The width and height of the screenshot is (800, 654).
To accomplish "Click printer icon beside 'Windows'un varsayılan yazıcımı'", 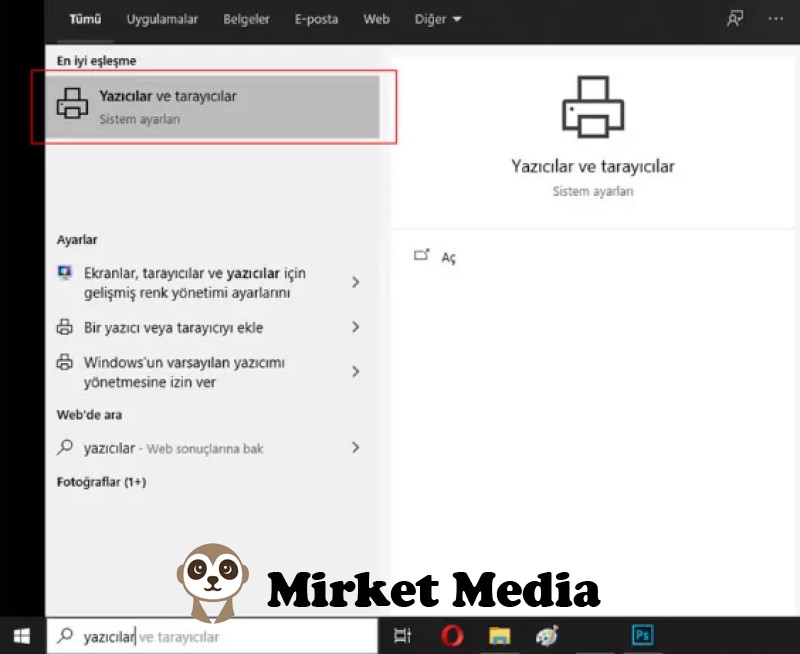I will click(x=64, y=362).
